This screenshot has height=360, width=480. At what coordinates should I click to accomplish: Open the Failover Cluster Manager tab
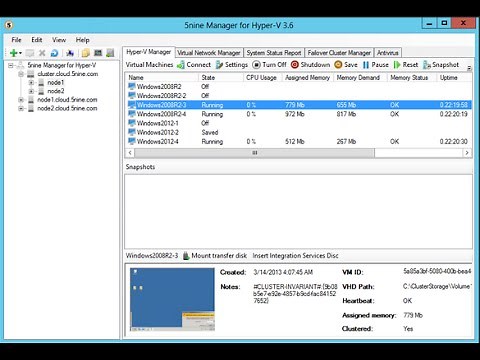click(x=339, y=53)
